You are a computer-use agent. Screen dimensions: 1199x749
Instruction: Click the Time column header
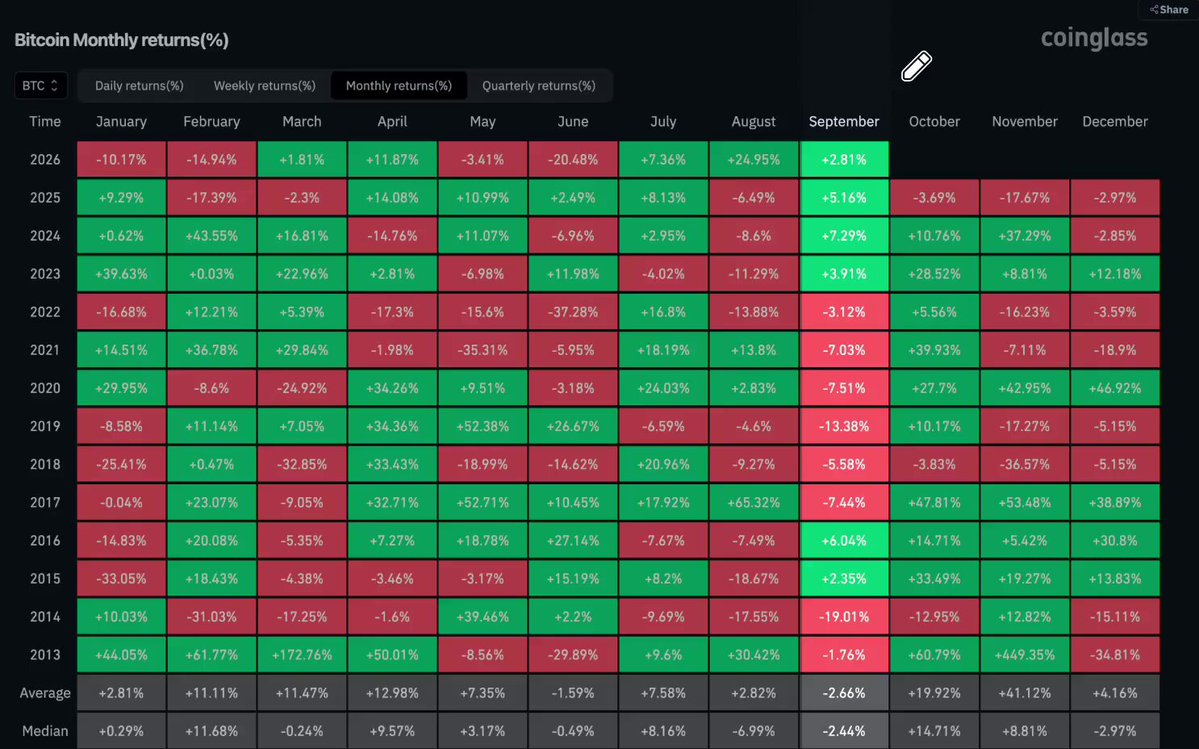[x=45, y=122]
